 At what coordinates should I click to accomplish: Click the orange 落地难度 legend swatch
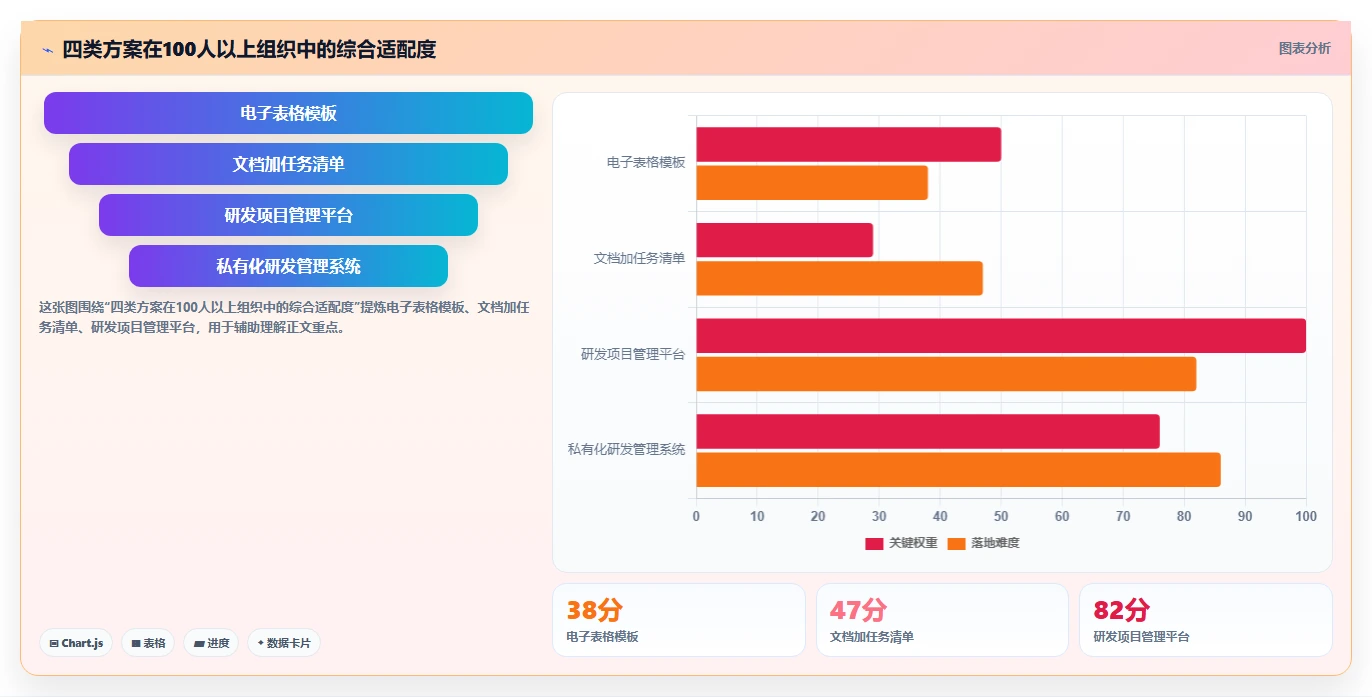[x=956, y=543]
